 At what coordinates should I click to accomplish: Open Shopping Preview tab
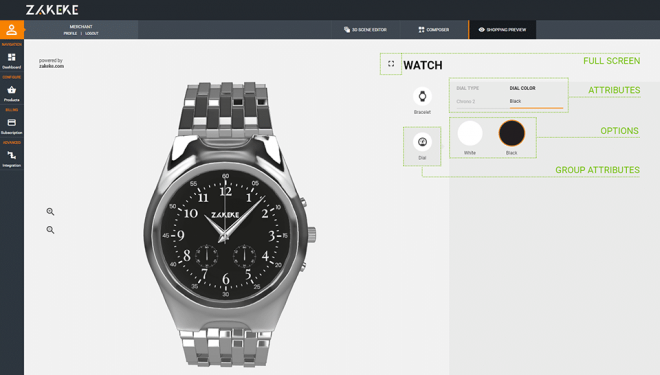coord(502,29)
